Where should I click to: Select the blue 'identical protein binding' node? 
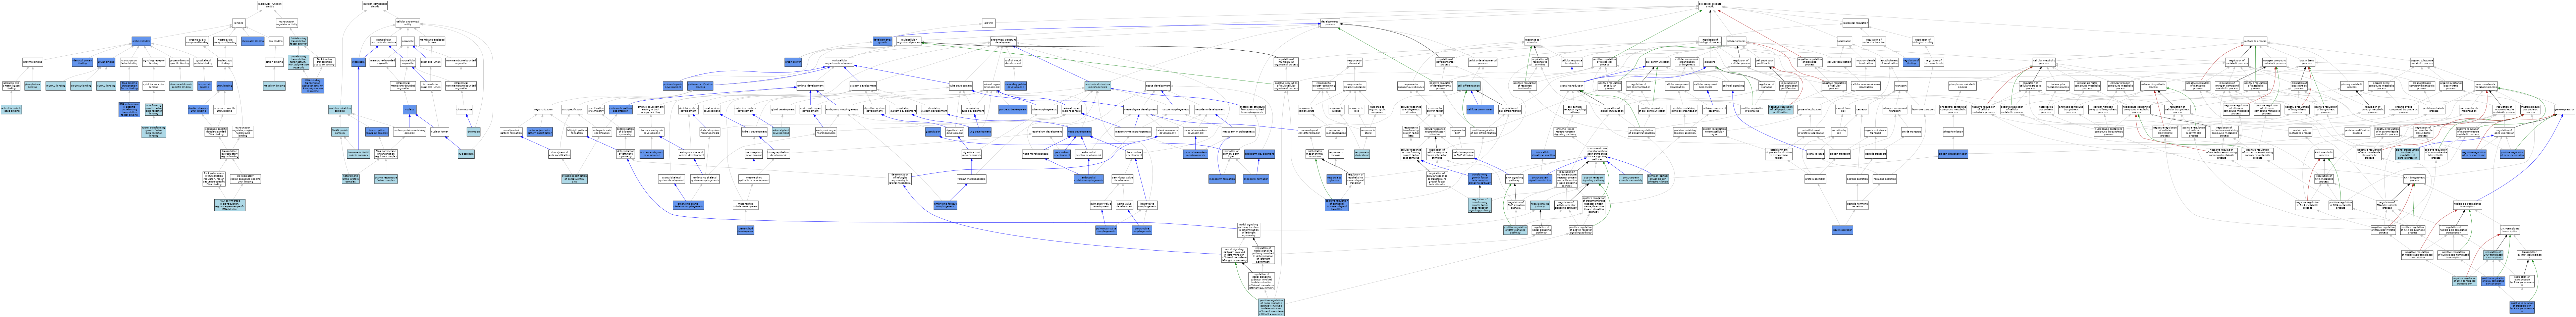[x=82, y=62]
